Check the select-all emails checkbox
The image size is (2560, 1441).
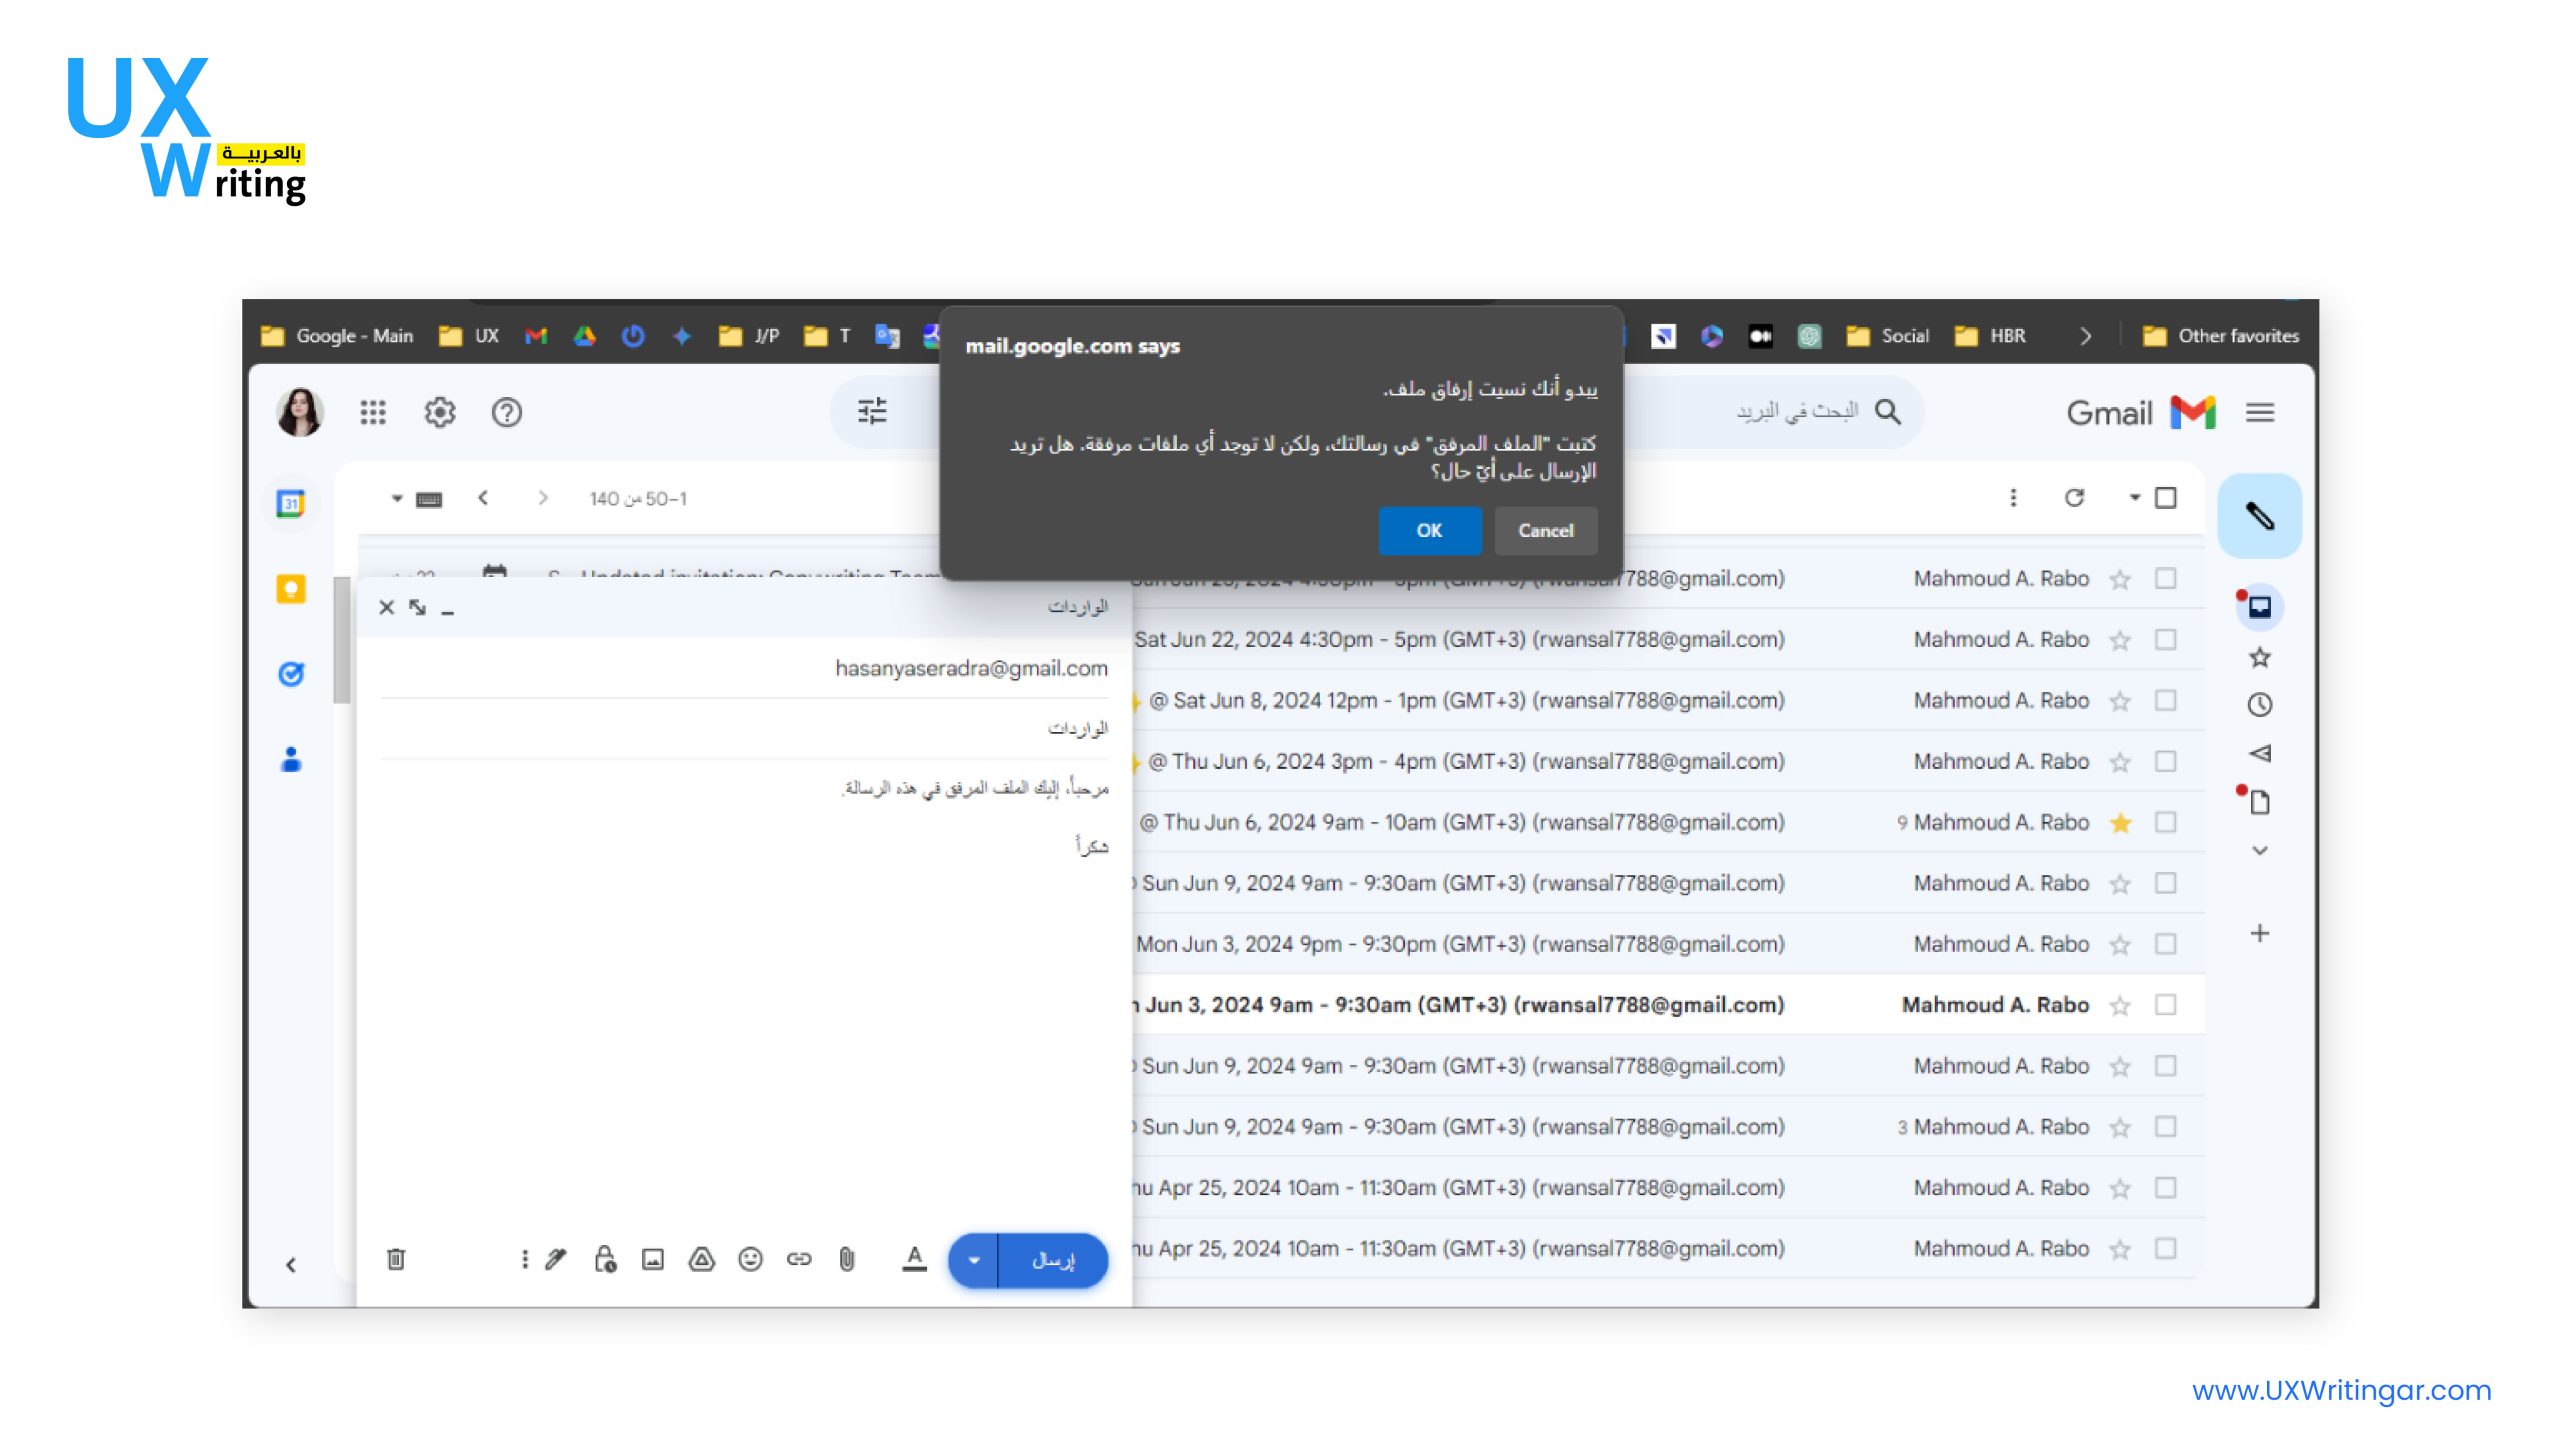2166,498
